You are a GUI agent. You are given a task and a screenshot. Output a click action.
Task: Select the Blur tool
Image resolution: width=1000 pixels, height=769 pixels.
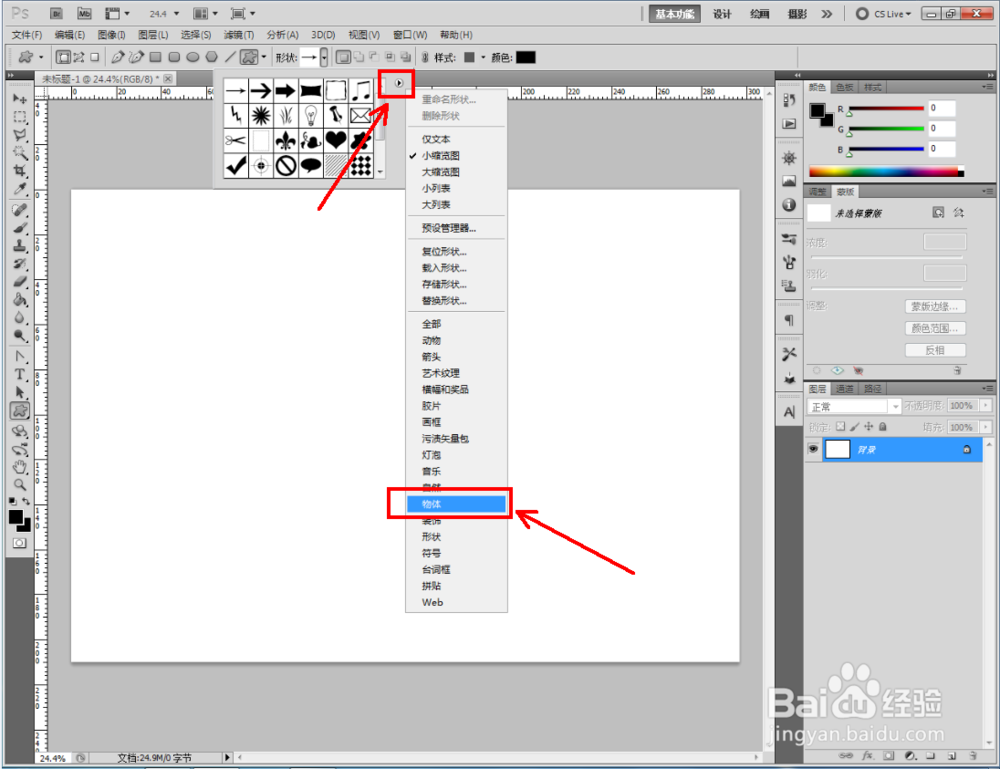(x=20, y=317)
